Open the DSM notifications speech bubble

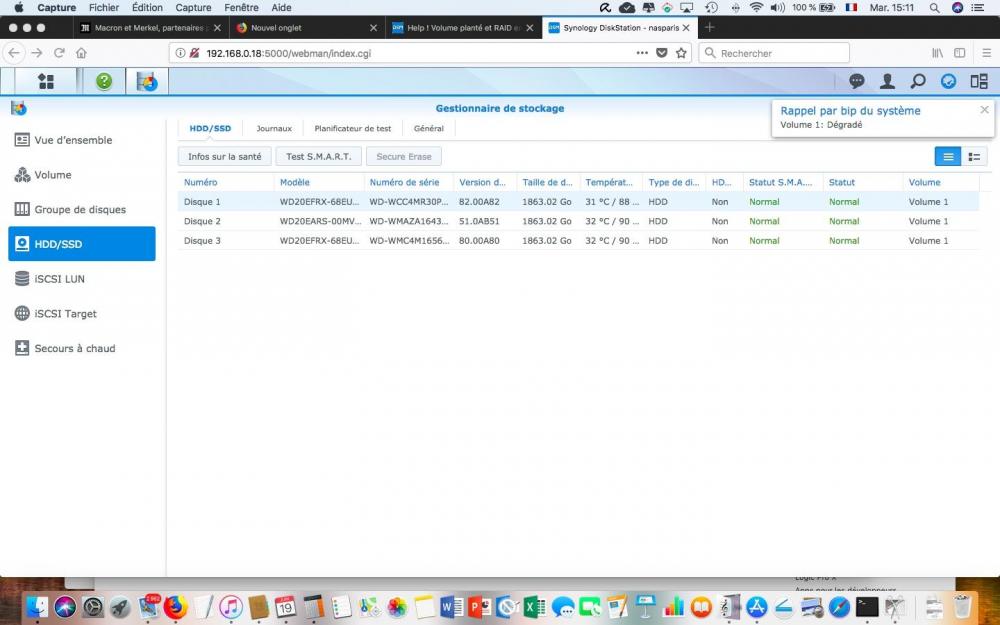(857, 82)
